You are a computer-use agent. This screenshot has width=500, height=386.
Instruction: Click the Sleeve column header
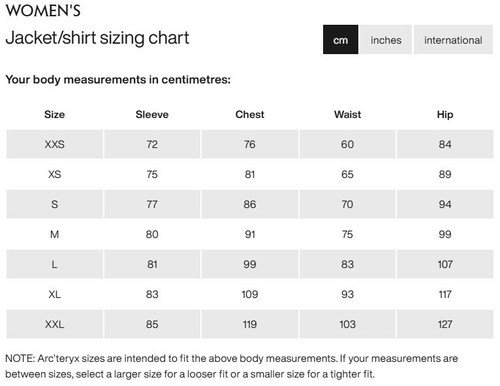pyautogui.click(x=152, y=114)
